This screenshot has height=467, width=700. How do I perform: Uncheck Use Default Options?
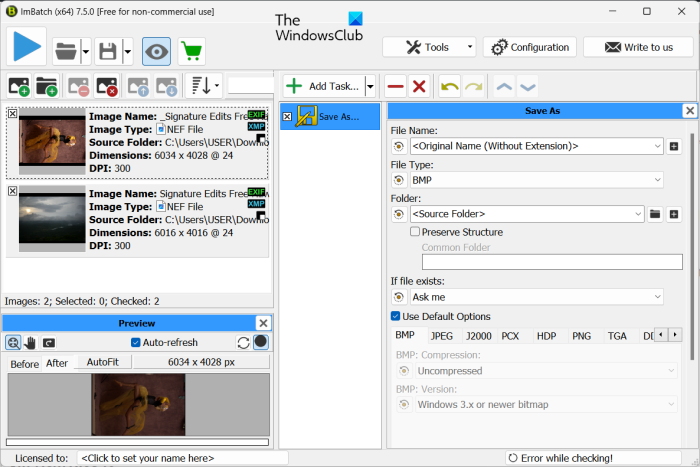point(395,316)
